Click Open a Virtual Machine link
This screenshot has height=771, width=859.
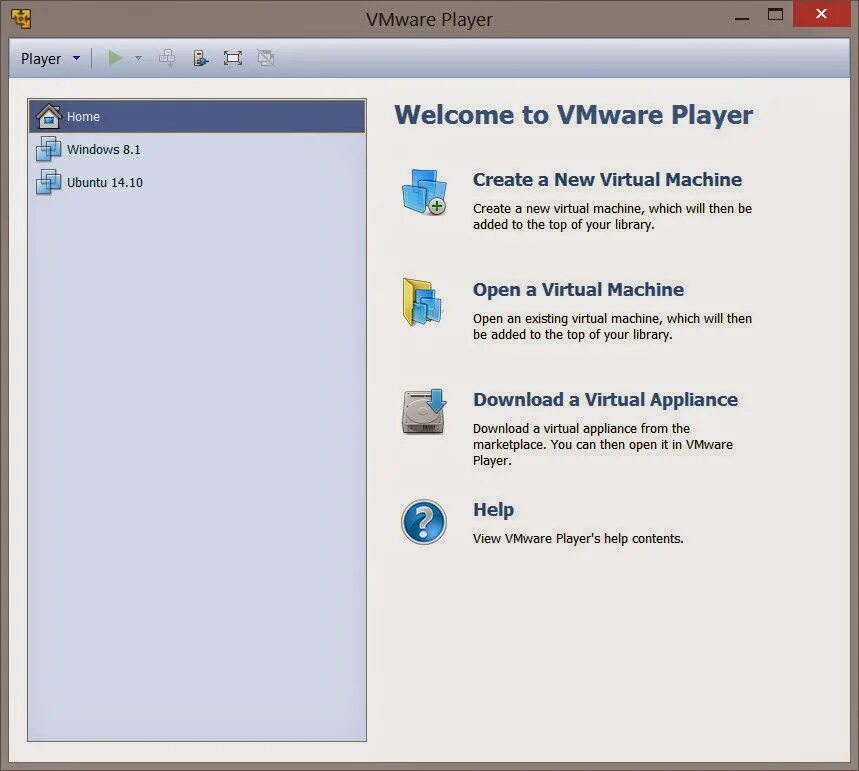point(579,289)
